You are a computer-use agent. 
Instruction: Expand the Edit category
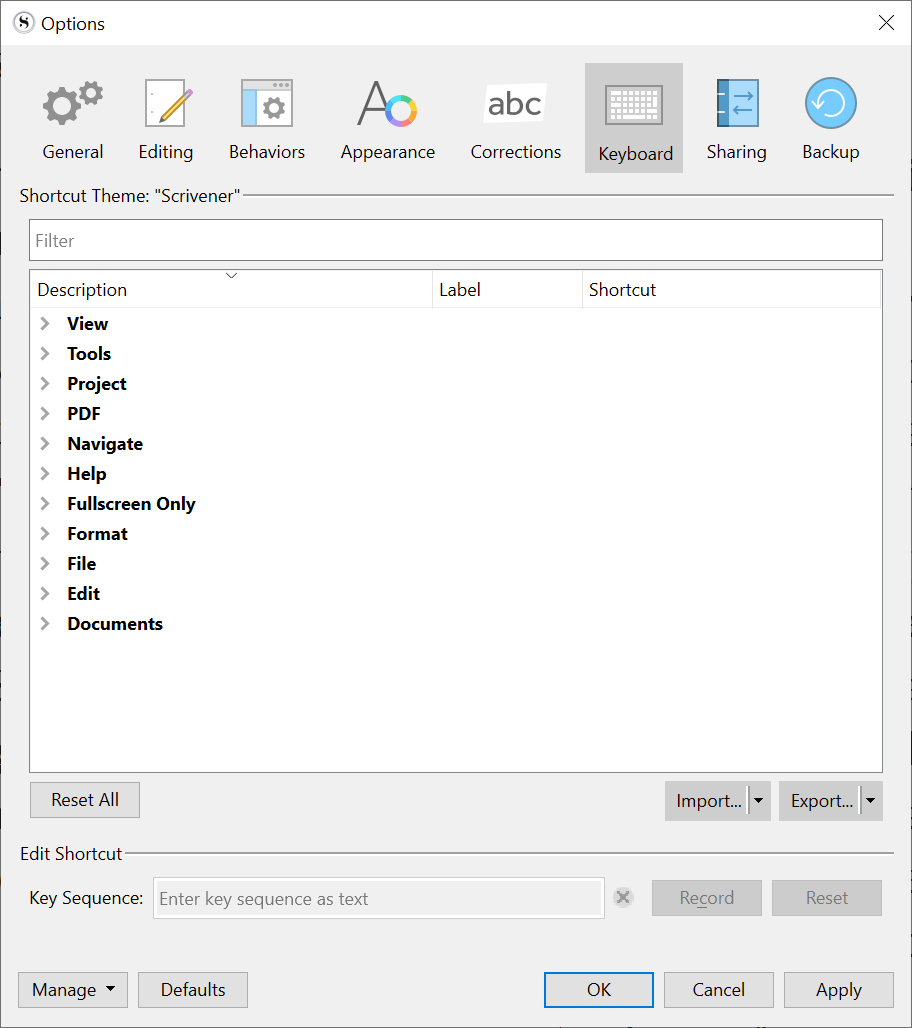tap(45, 593)
